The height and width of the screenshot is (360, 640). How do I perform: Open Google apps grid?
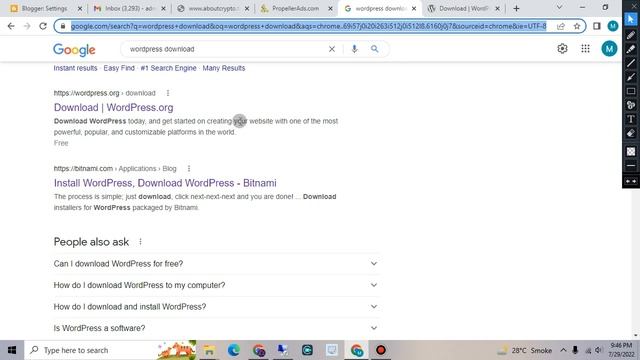point(585,49)
